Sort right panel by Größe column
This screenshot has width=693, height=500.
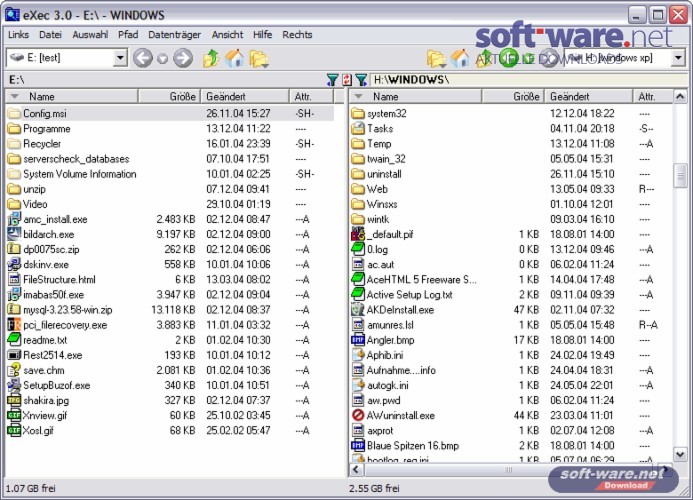(x=513, y=96)
